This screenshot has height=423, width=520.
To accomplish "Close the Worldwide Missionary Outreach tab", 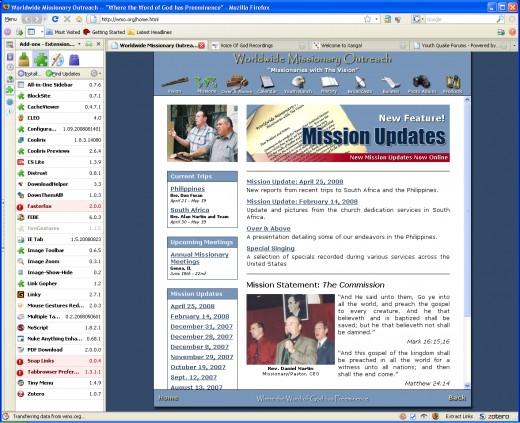I will (x=201, y=45).
